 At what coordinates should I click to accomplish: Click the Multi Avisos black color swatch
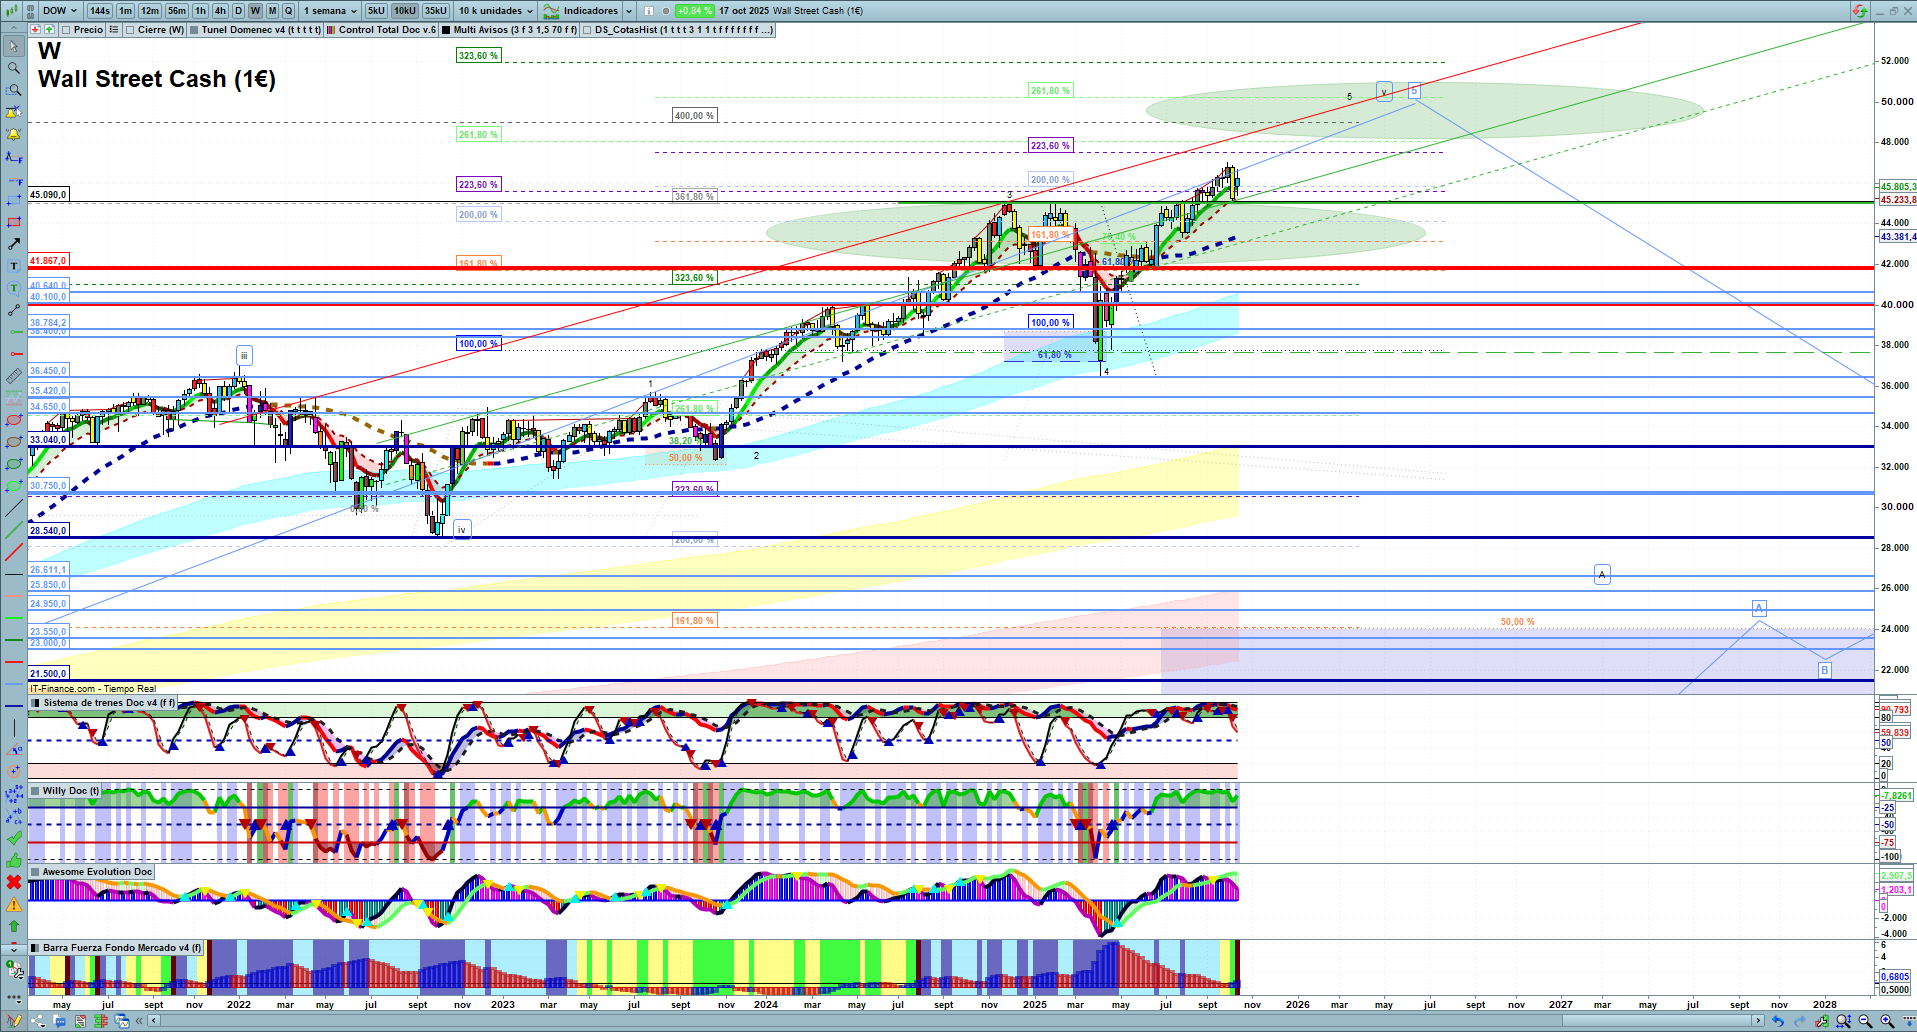[446, 30]
